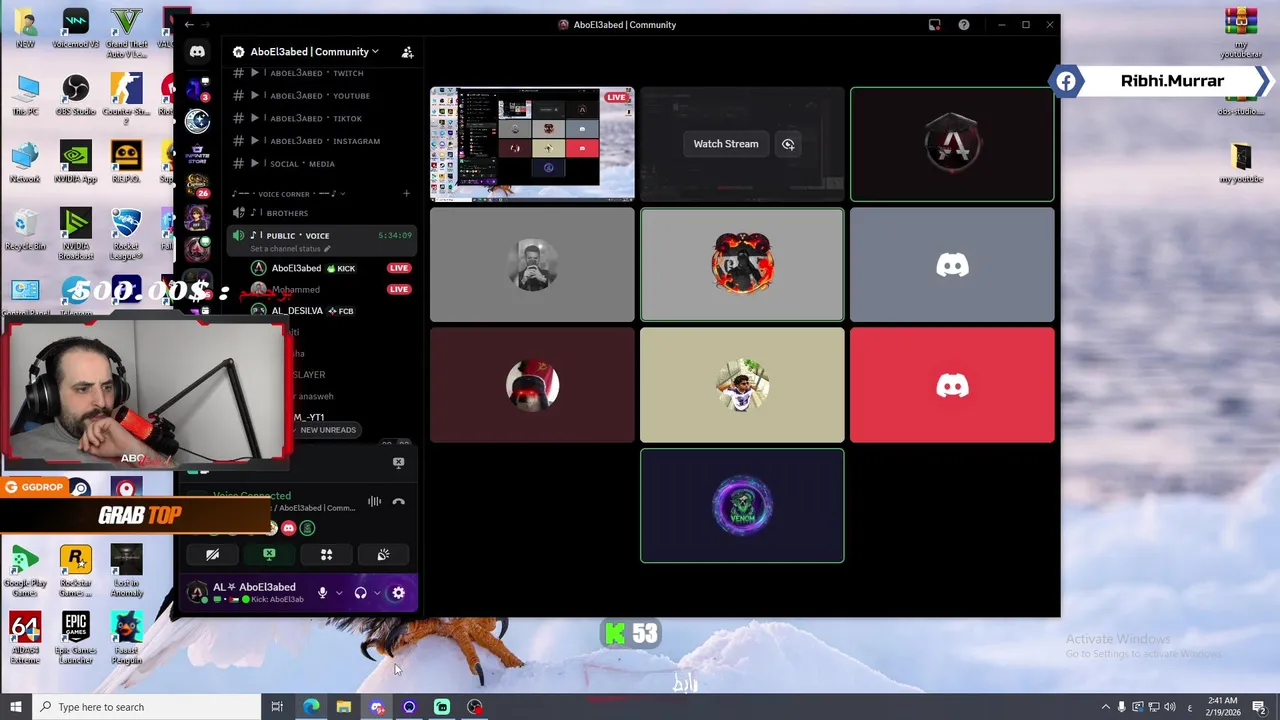Open Discord inbox icon in title bar

click(934, 25)
